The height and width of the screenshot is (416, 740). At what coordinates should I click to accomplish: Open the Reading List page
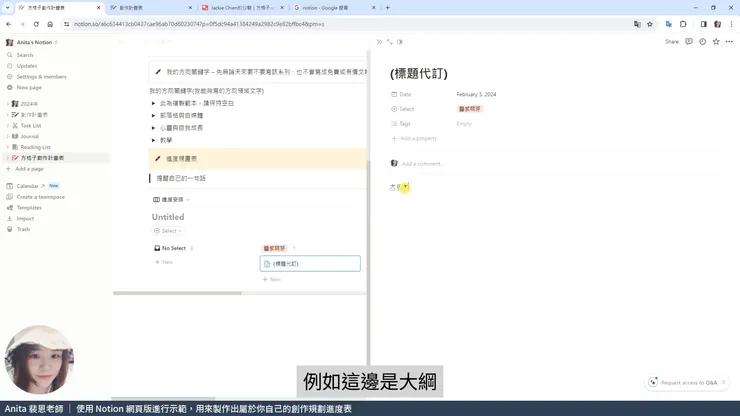(x=35, y=147)
